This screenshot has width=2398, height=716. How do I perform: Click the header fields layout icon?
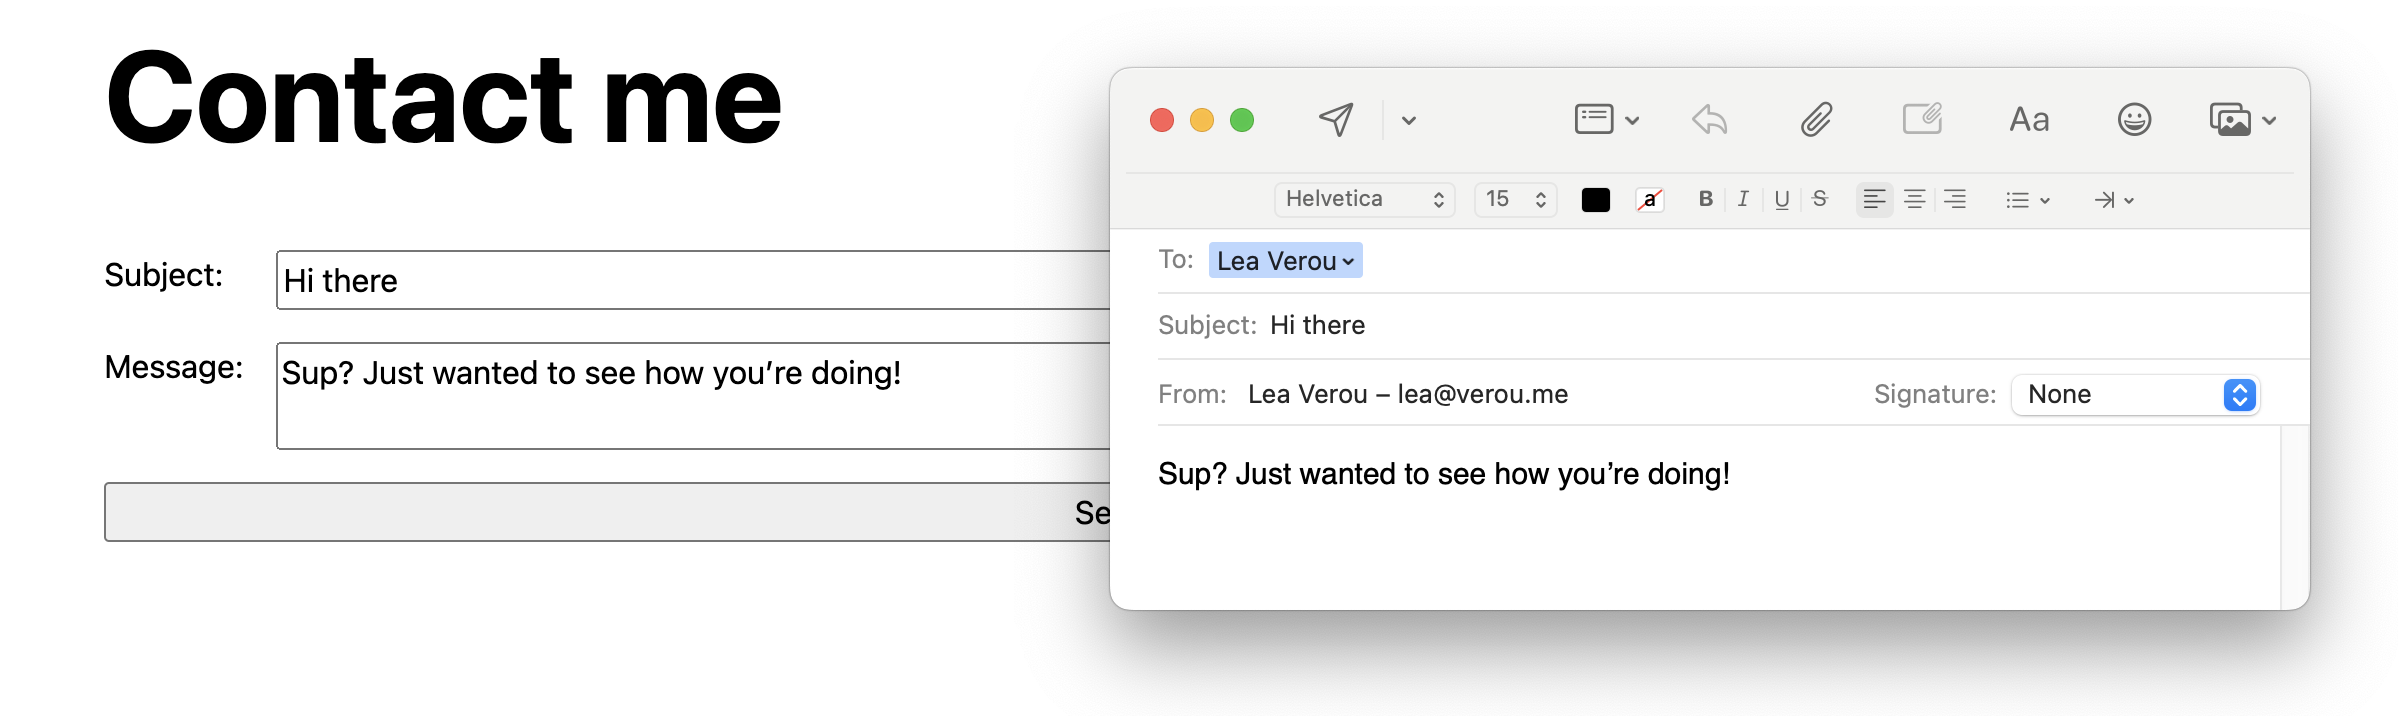click(x=1595, y=120)
